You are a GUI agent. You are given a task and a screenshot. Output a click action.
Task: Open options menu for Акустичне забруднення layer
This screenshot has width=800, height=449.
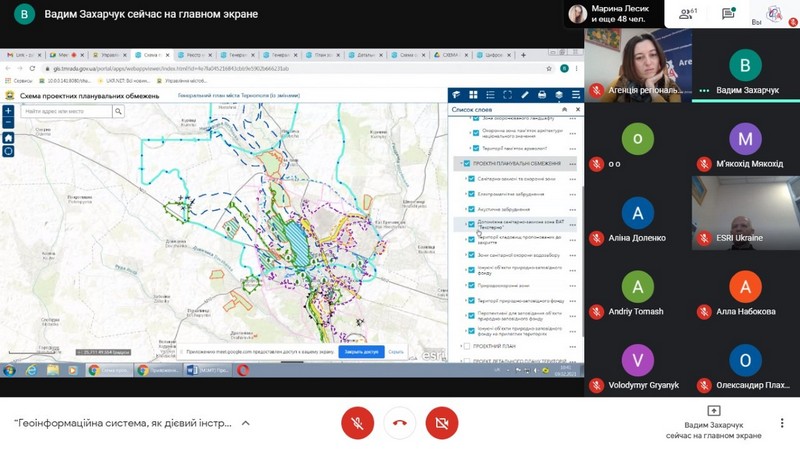tap(572, 210)
